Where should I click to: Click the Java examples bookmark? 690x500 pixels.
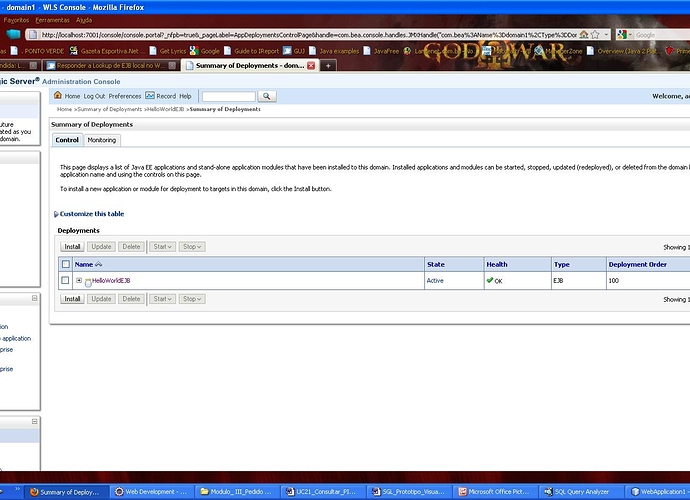[334, 51]
